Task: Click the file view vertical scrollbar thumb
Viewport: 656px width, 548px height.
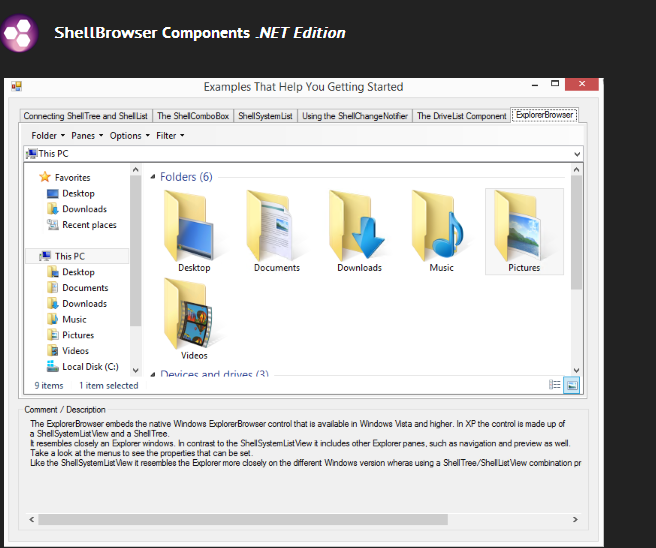Action: (576, 232)
